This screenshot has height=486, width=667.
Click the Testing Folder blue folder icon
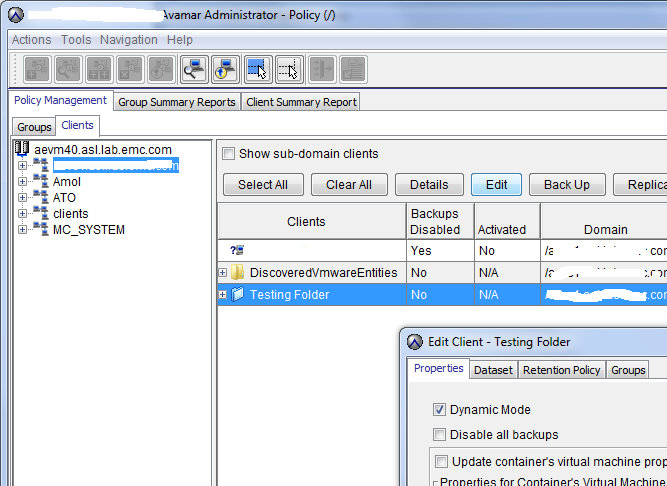pyautogui.click(x=237, y=294)
